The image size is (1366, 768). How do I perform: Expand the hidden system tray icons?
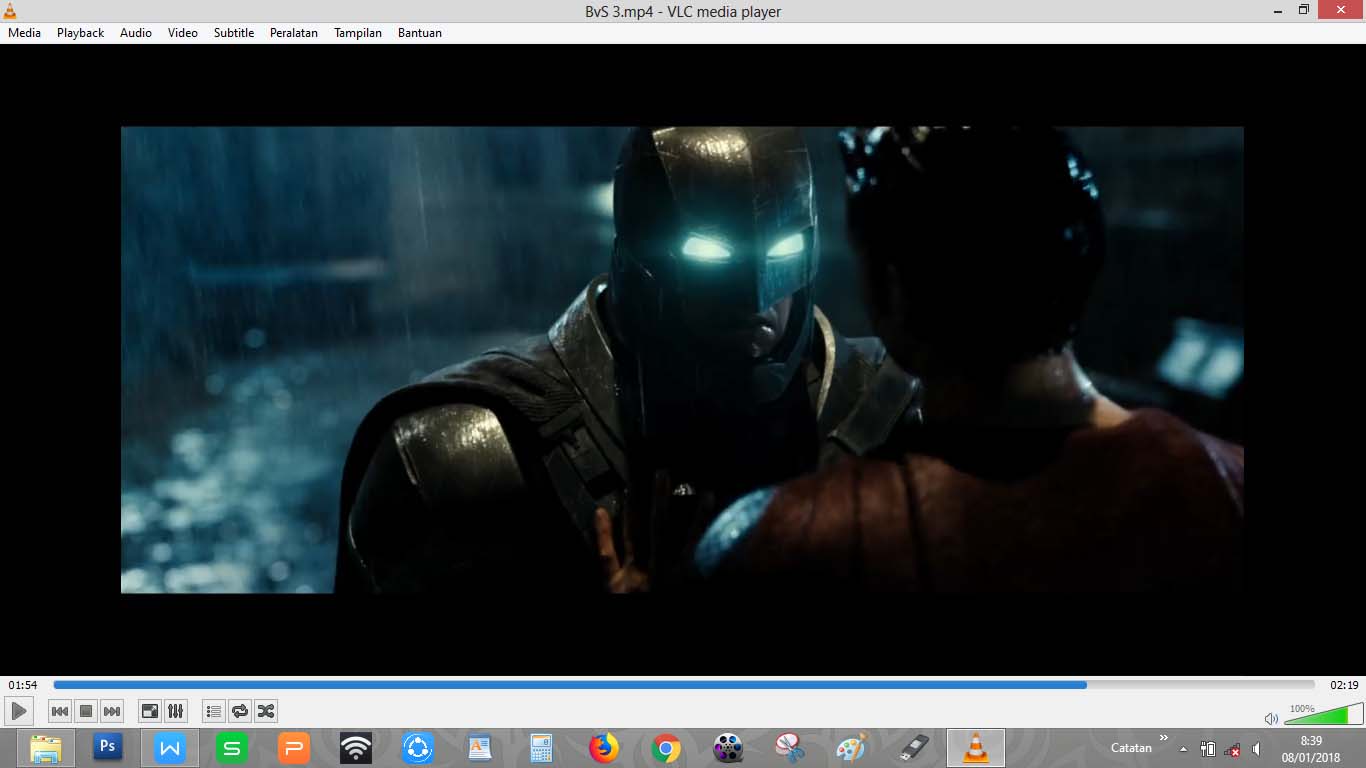pyautogui.click(x=1183, y=748)
